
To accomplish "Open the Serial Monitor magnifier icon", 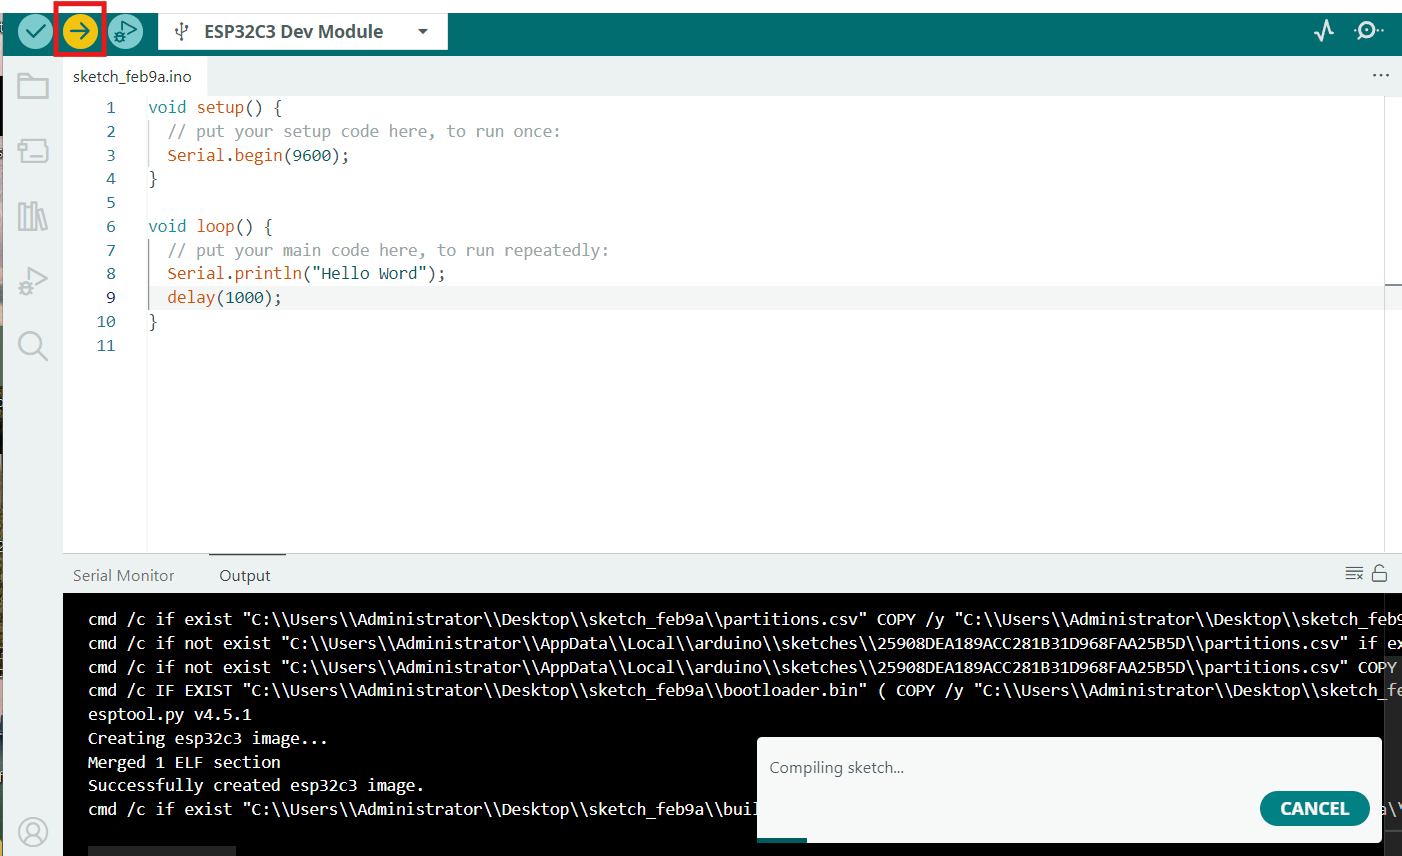I will pos(1368,31).
